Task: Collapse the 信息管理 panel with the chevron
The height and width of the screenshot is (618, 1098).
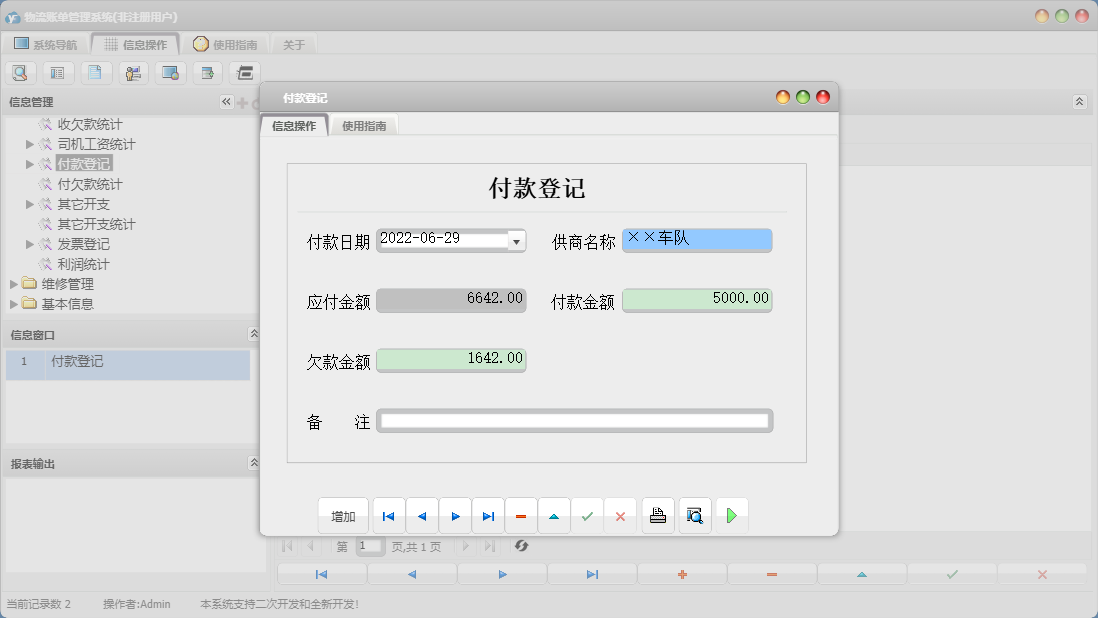Action: coord(225,101)
